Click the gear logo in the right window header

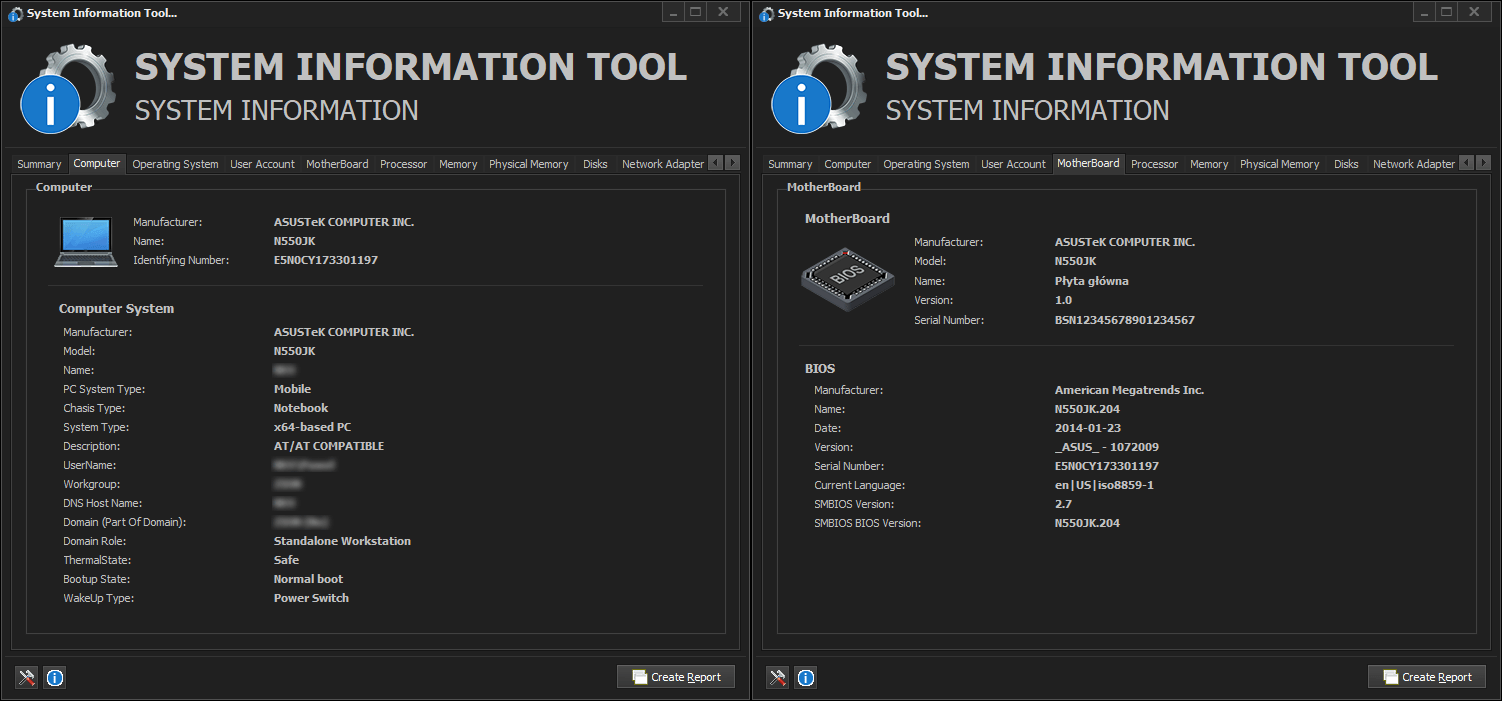click(x=820, y=88)
